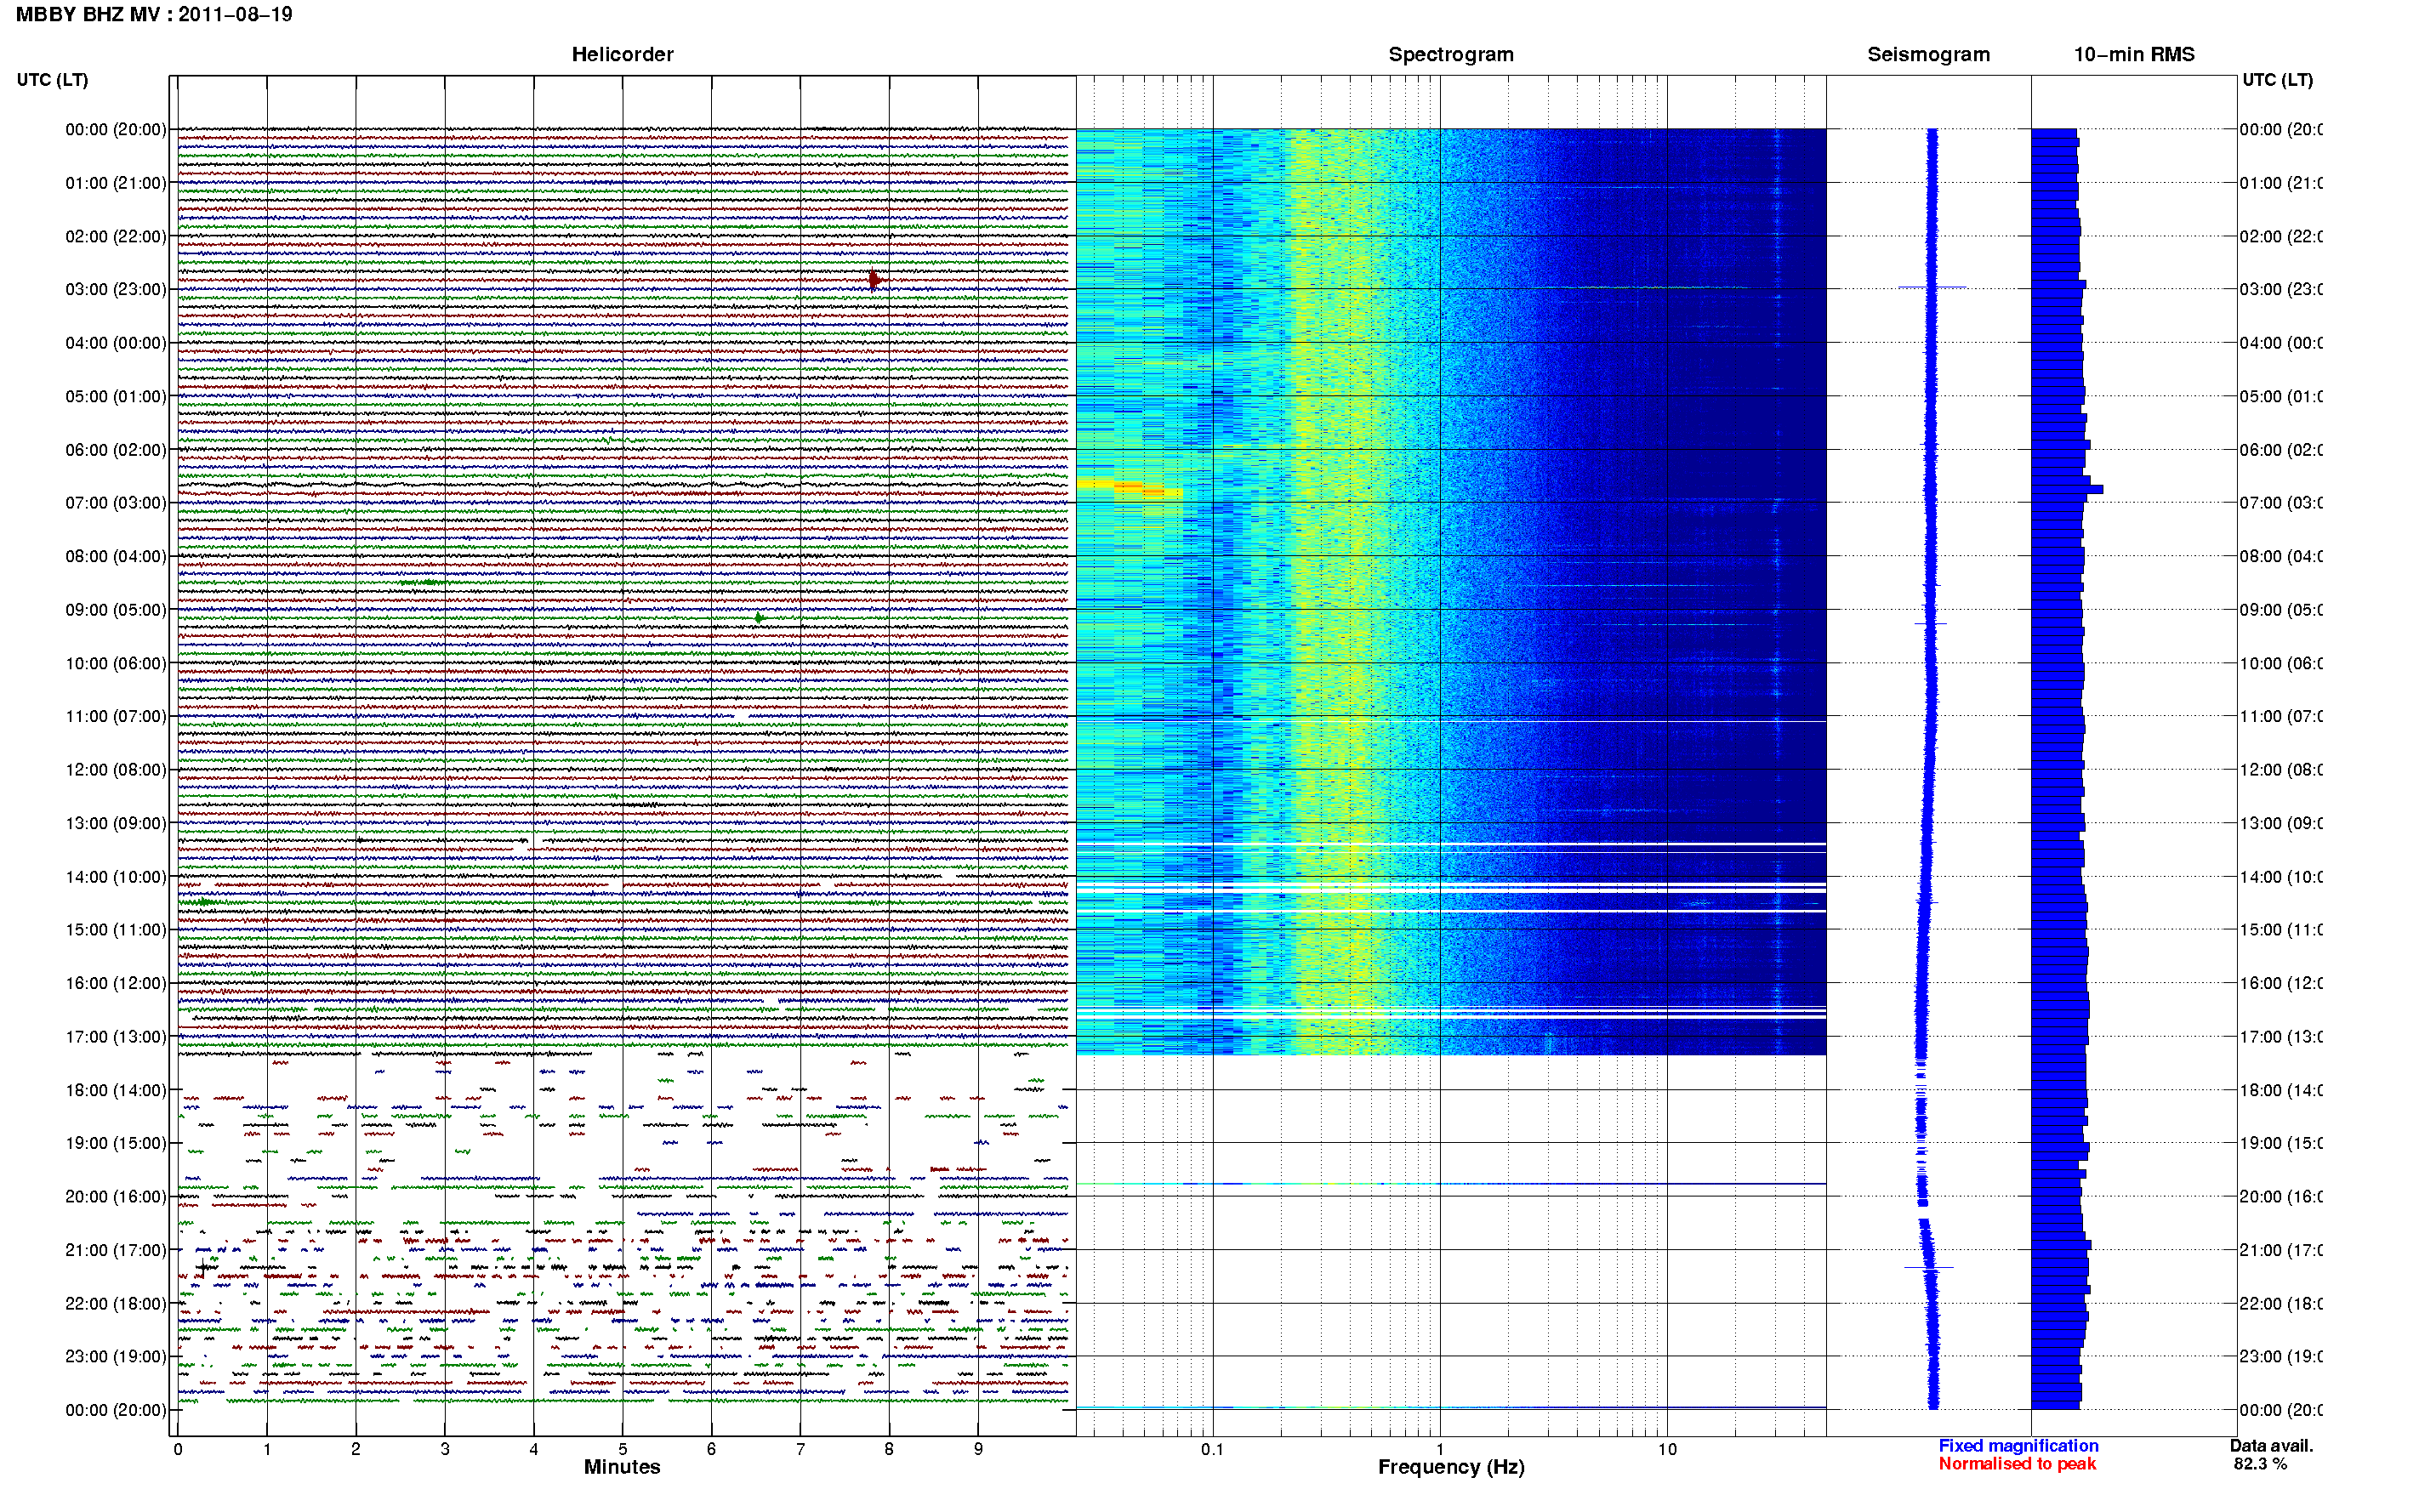Viewport: 2419px width, 1512px height.
Task: Click the '1' frequency tick label
Action: 1440,1449
